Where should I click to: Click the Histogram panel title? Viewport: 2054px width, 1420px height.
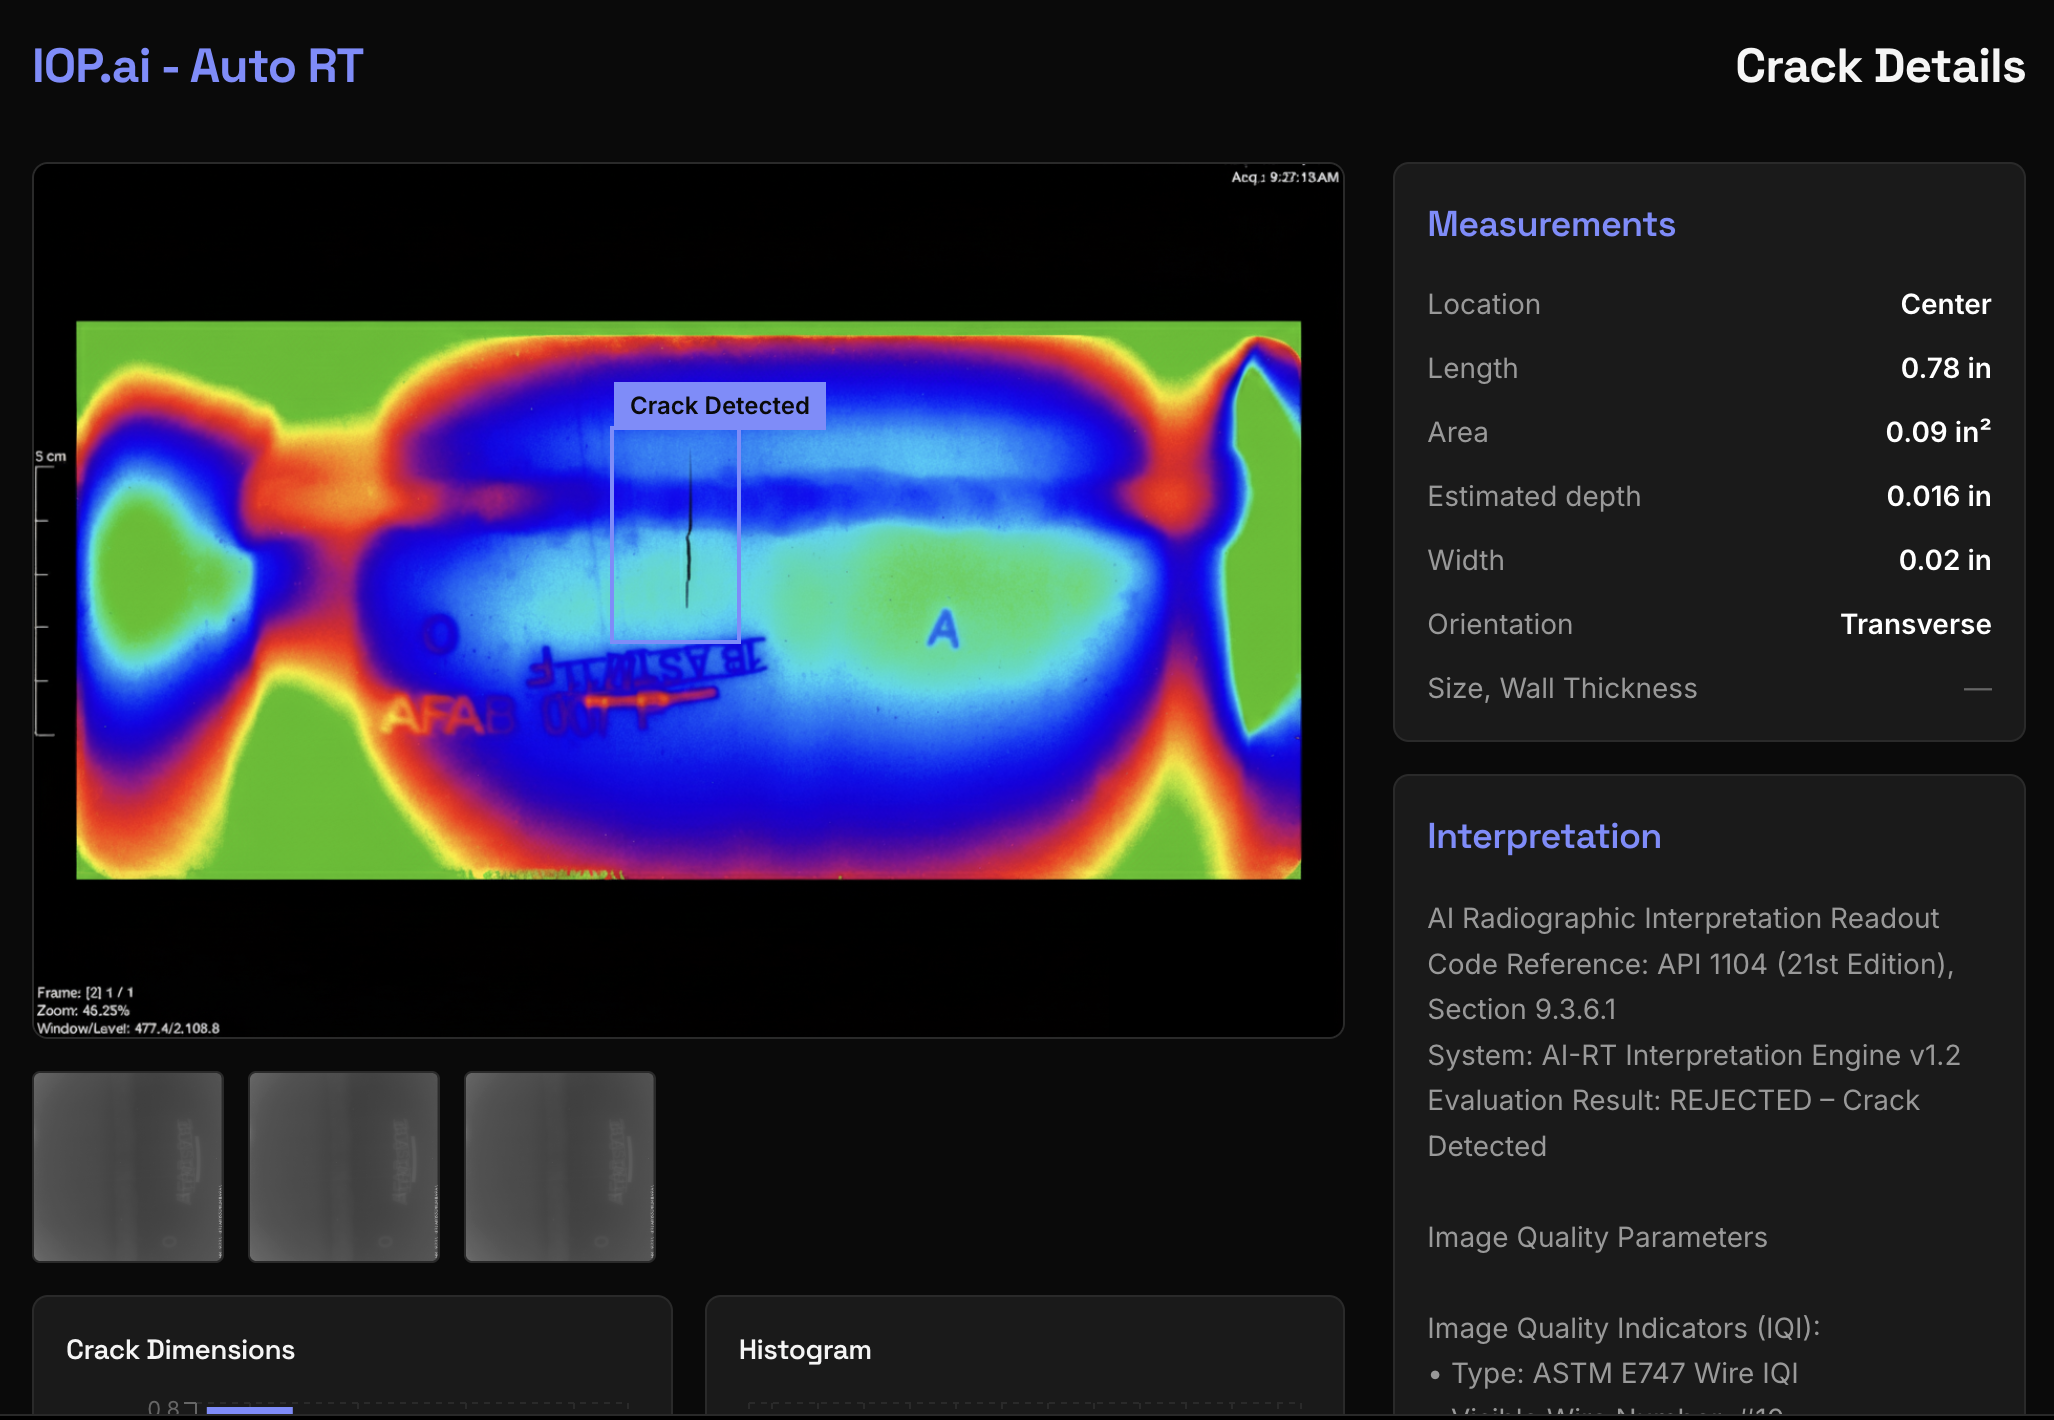pos(804,1350)
